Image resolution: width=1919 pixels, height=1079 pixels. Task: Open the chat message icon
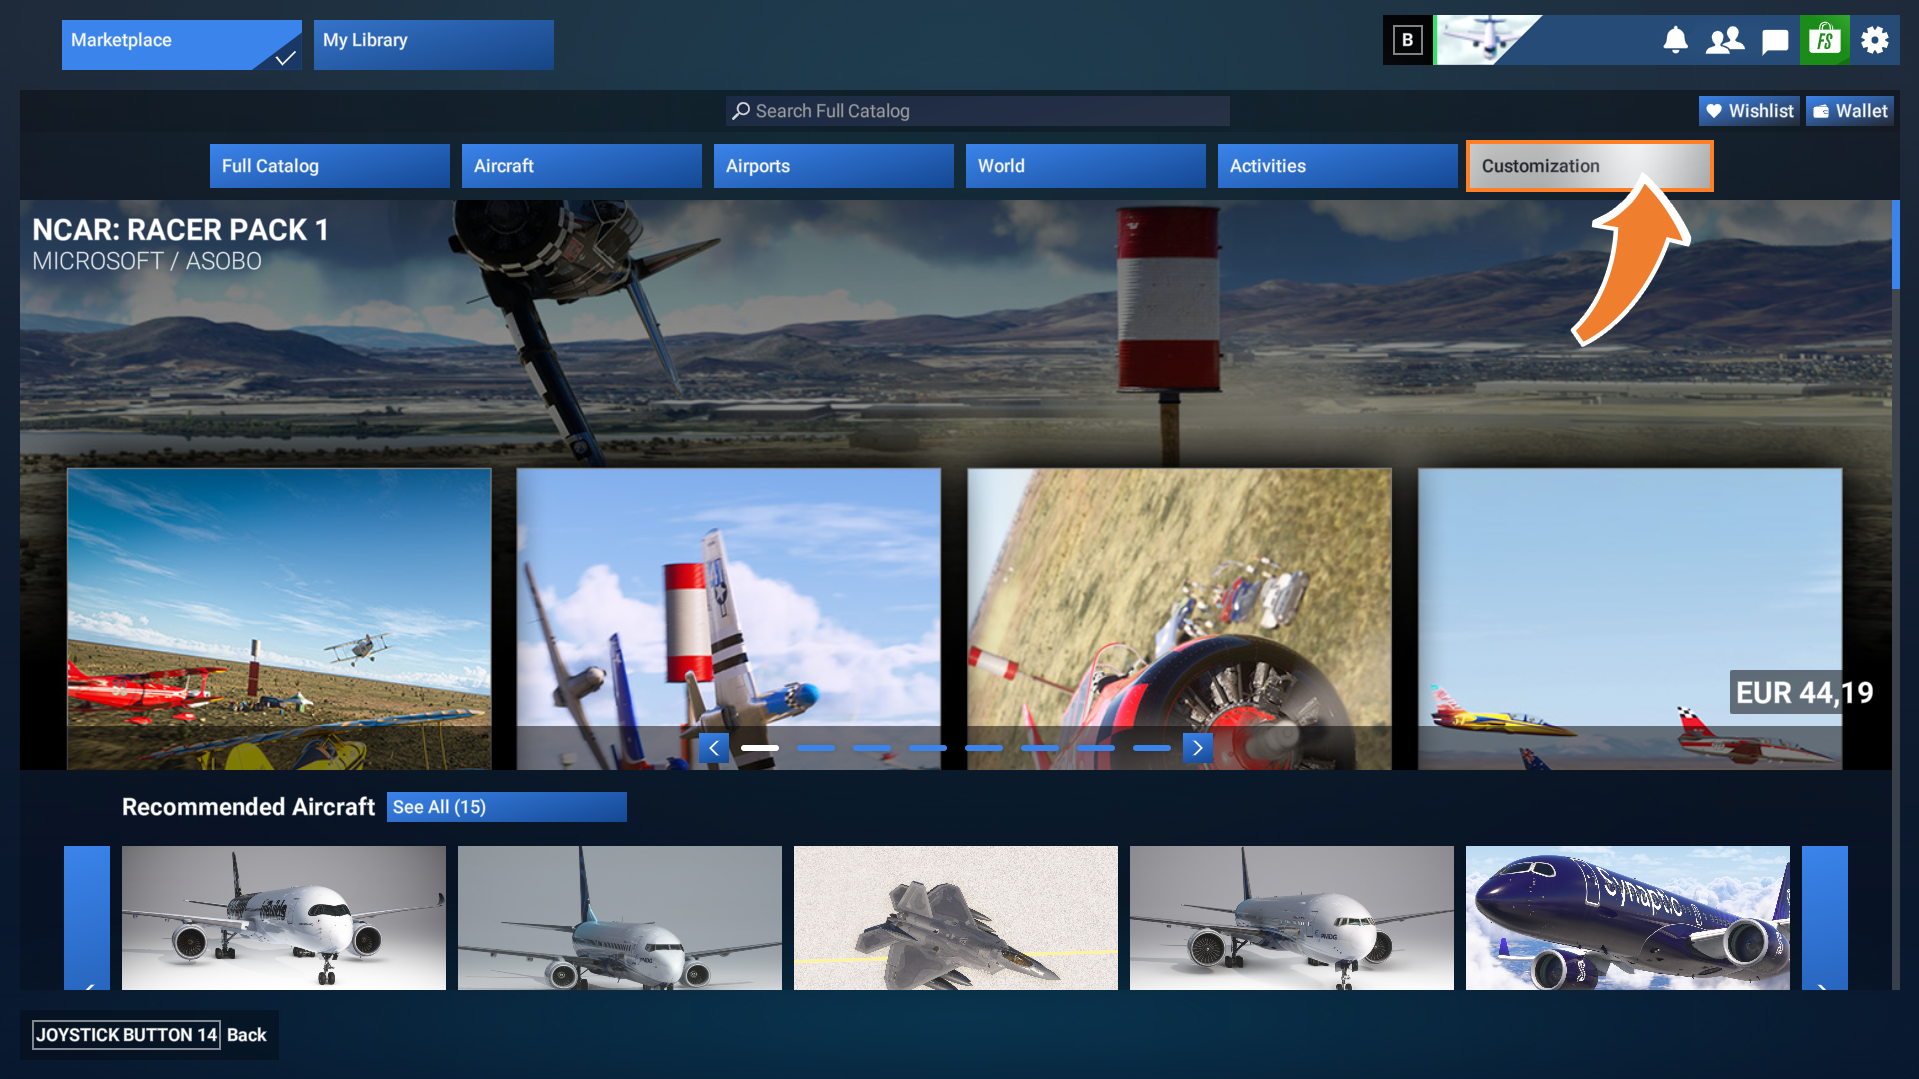point(1775,41)
